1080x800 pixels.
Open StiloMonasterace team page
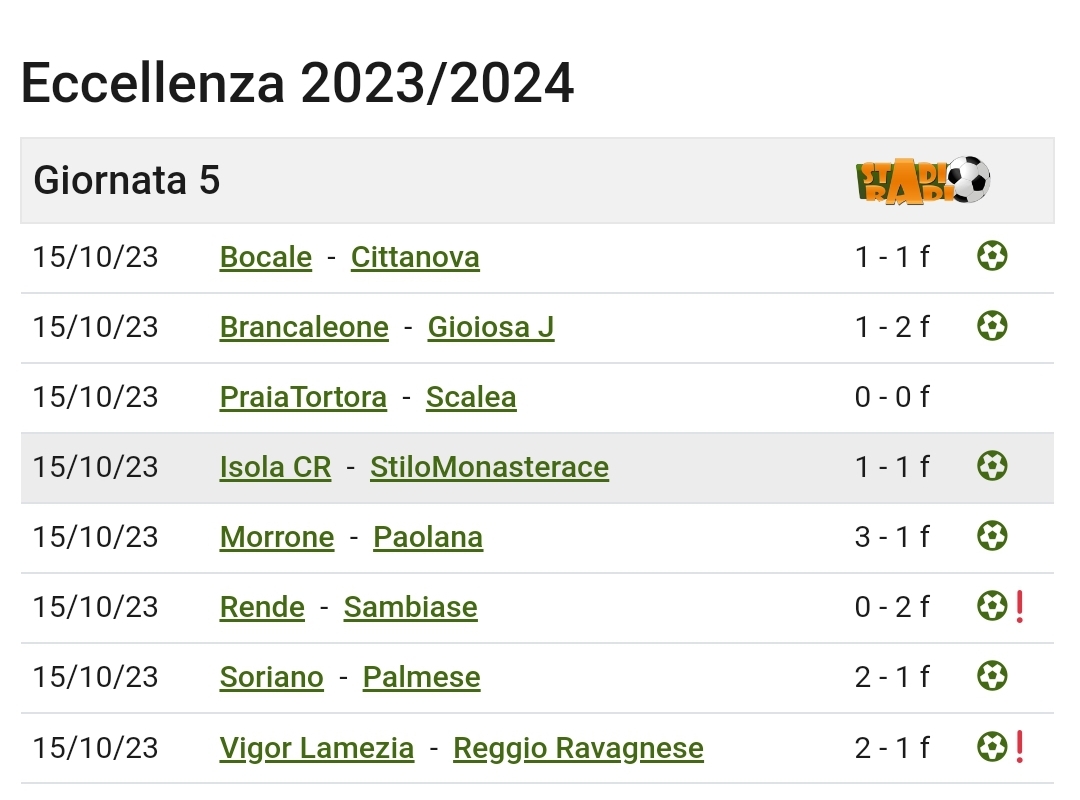coord(490,467)
